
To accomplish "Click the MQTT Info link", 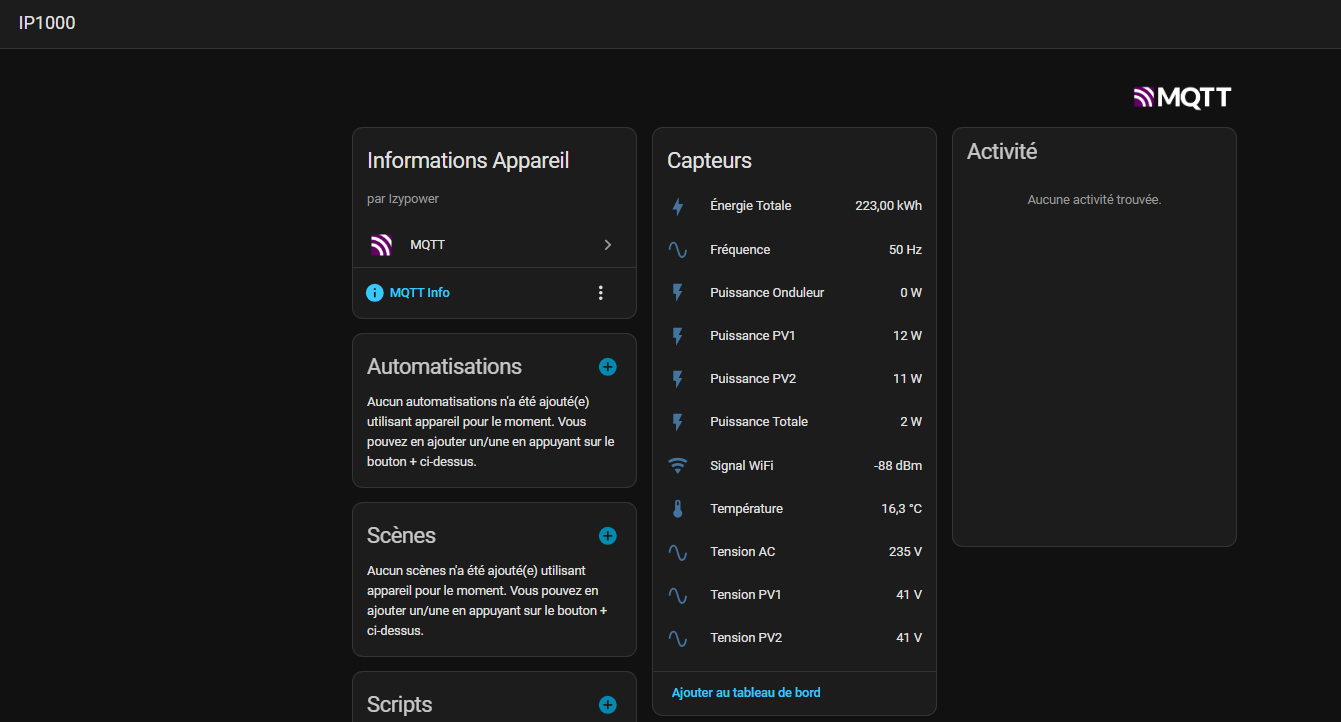I will coord(419,293).
